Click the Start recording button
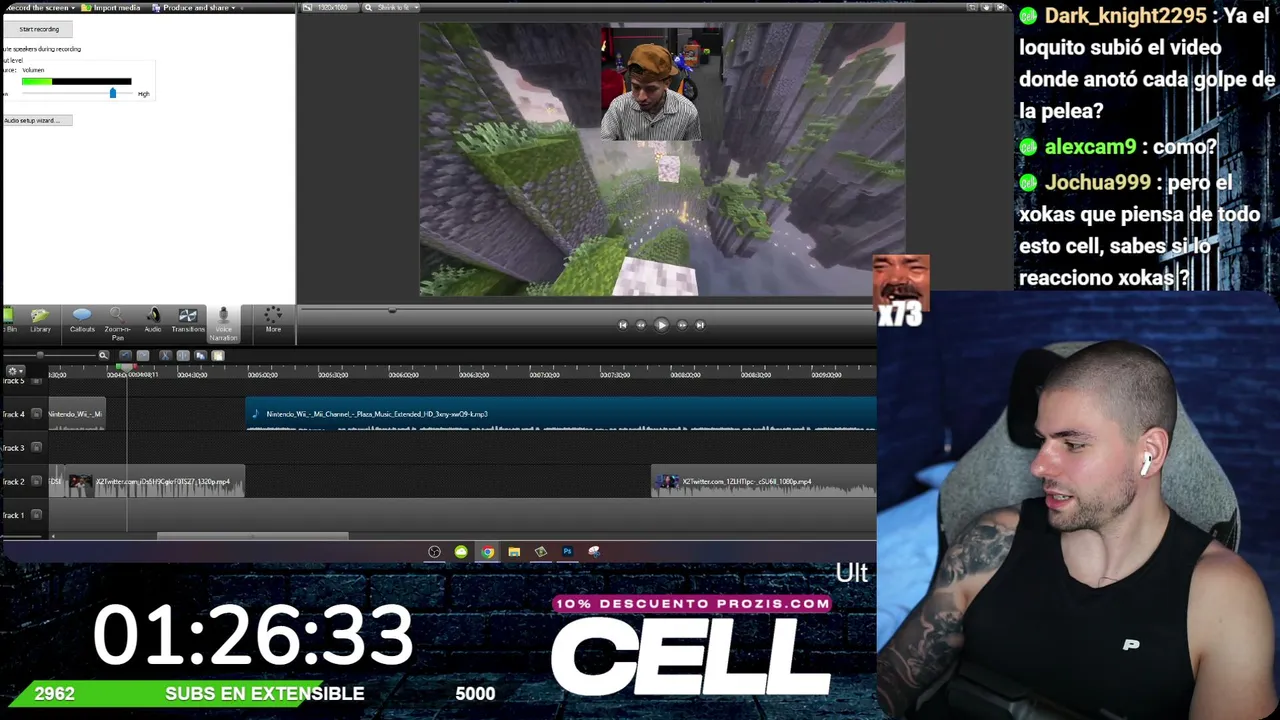This screenshot has height=720, width=1280. (39, 29)
